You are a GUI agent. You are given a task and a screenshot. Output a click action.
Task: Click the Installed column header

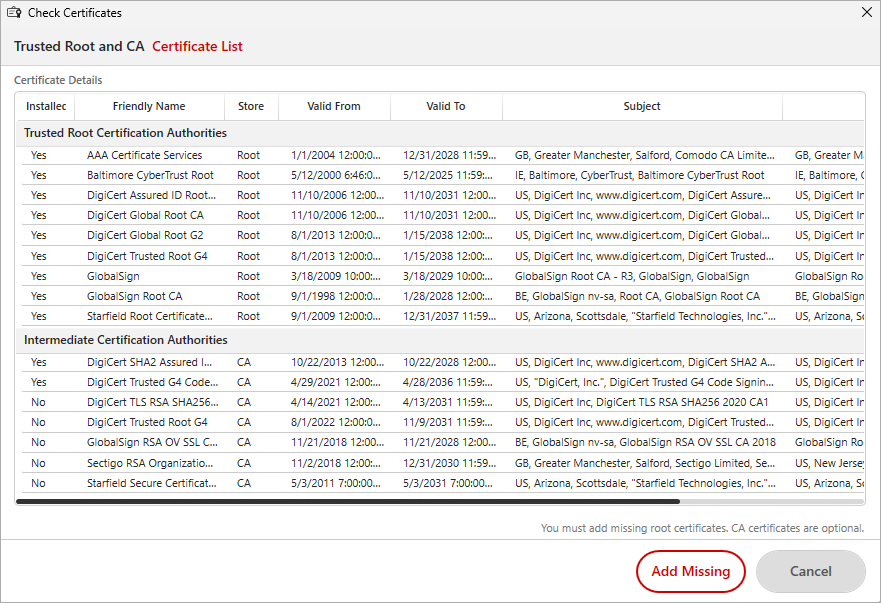46,106
